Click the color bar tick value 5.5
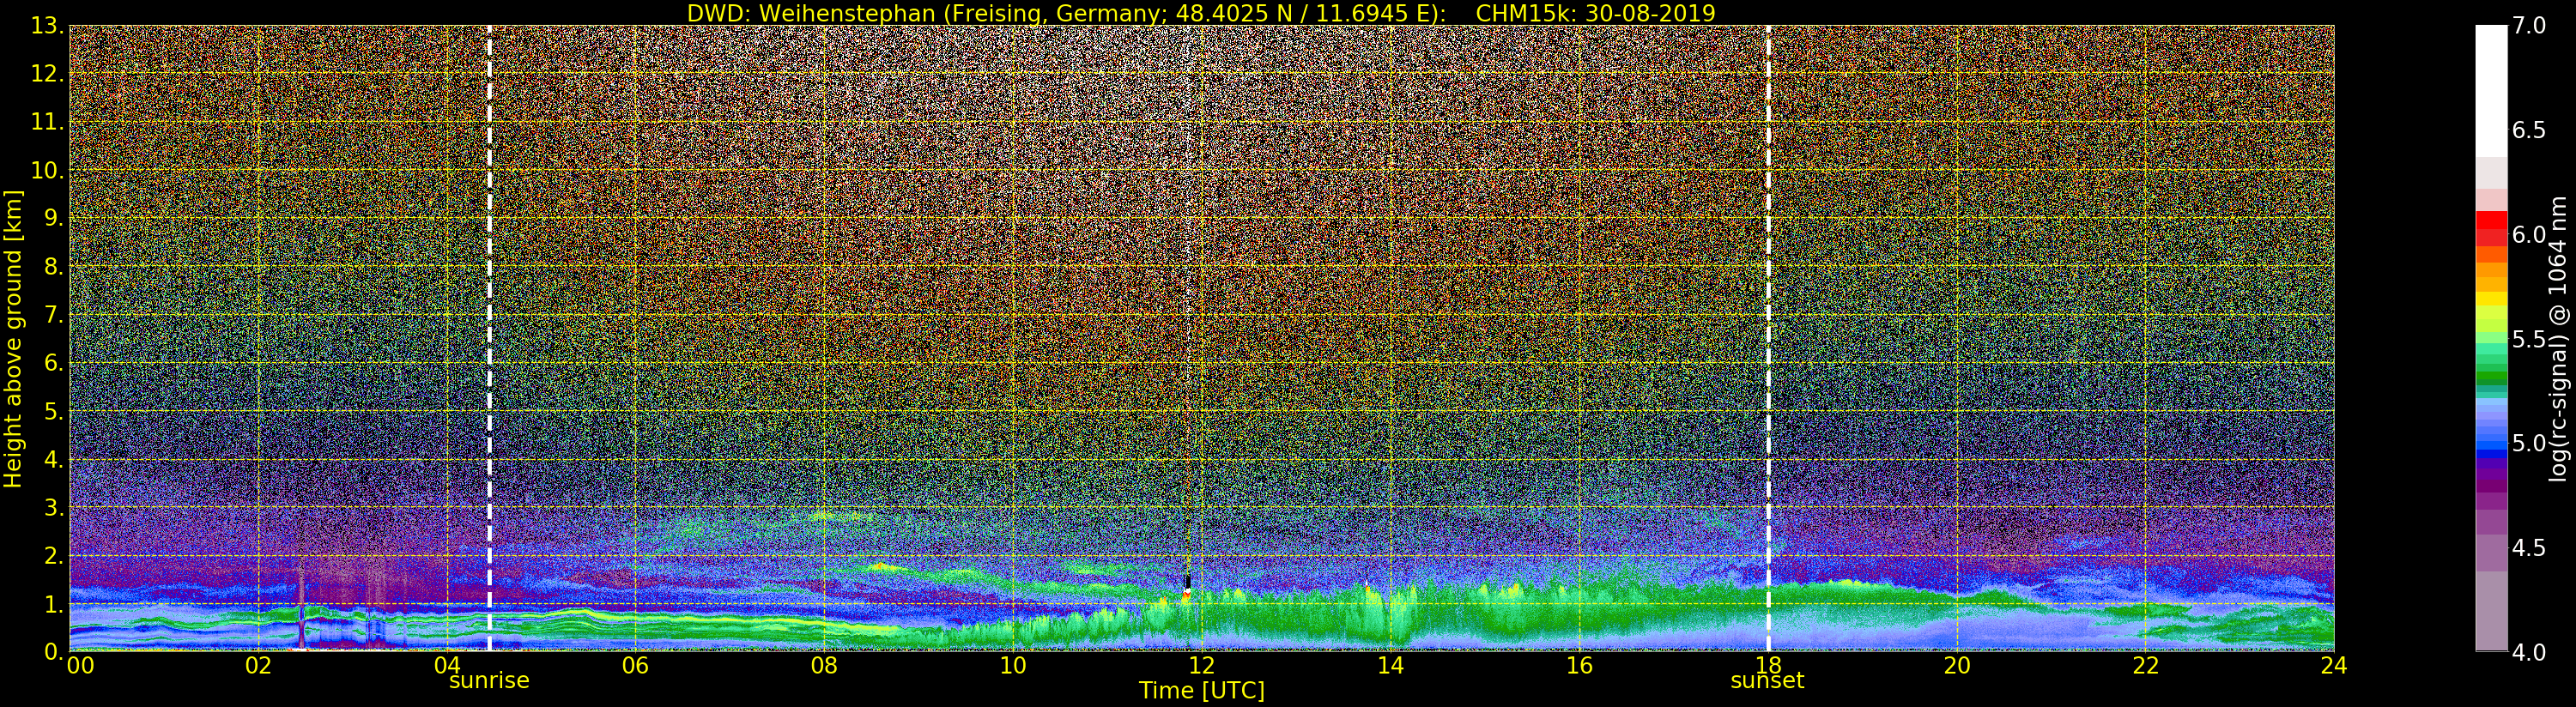 [x=2528, y=339]
